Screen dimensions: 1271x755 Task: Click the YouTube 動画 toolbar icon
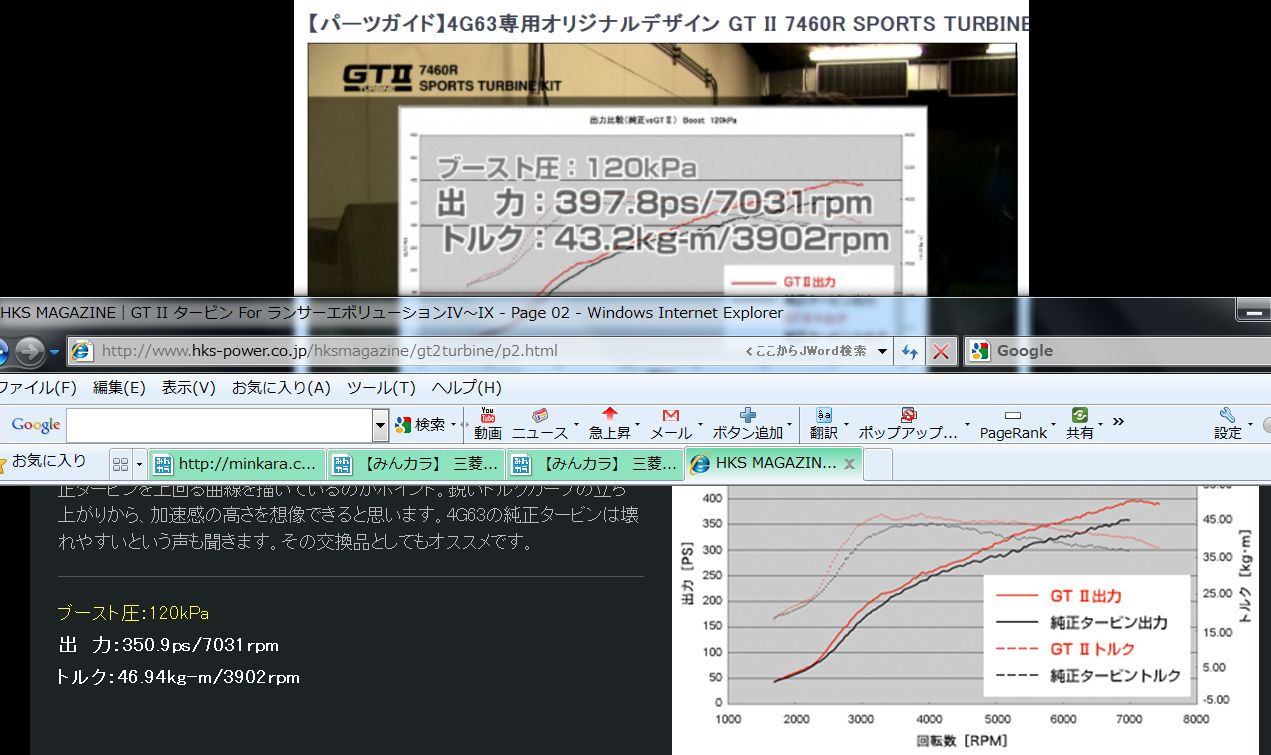488,424
